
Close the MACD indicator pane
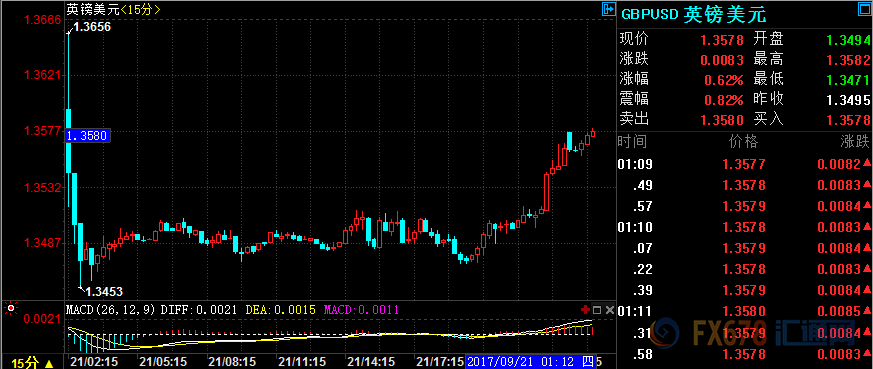tap(609, 309)
